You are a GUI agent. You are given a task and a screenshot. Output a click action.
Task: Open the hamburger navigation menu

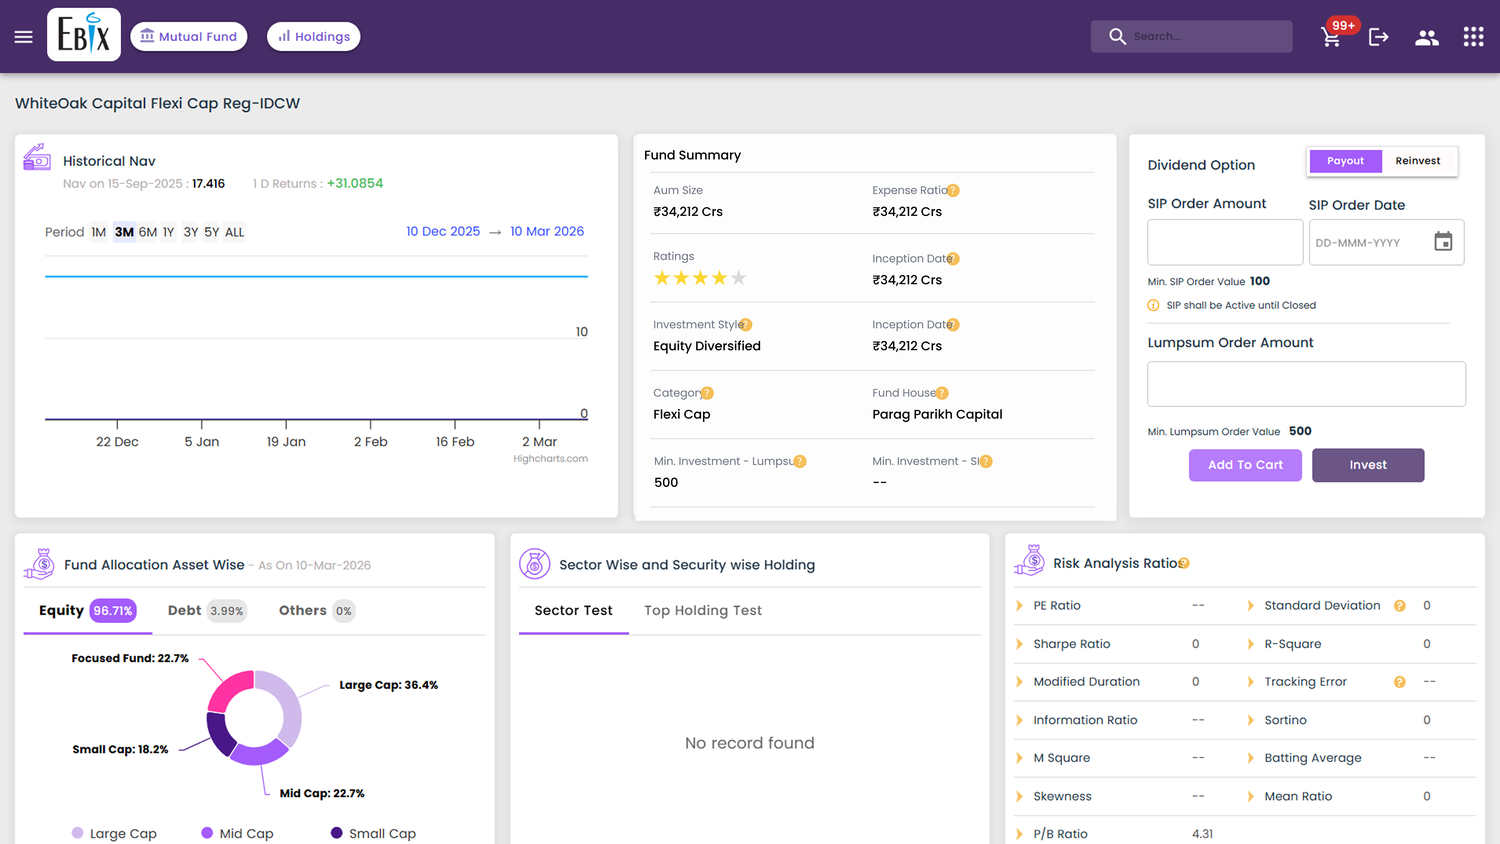pyautogui.click(x=23, y=37)
